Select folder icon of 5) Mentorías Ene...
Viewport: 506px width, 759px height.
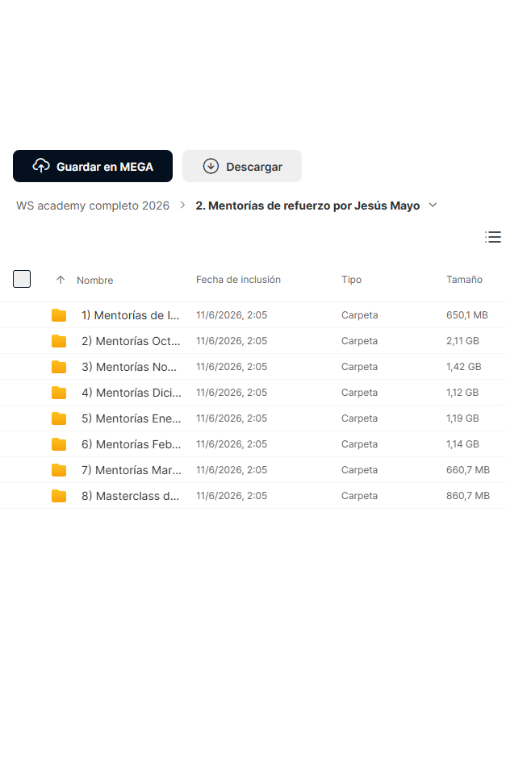(59, 418)
